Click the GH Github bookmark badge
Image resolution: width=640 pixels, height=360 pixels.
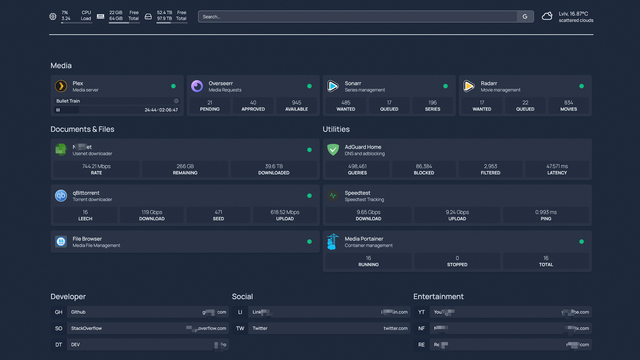58,312
